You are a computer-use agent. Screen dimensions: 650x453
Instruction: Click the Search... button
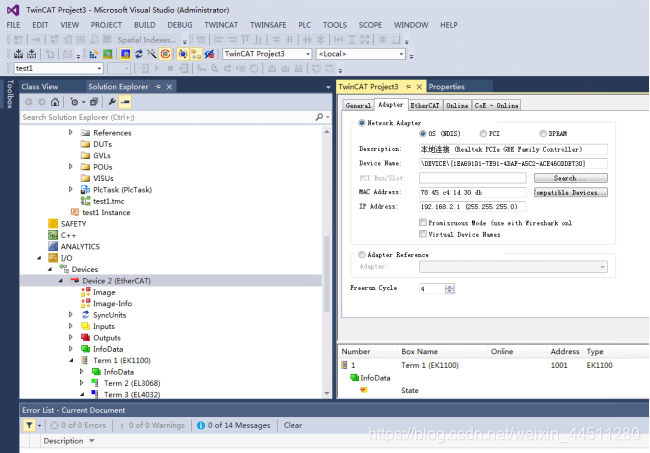(x=571, y=178)
